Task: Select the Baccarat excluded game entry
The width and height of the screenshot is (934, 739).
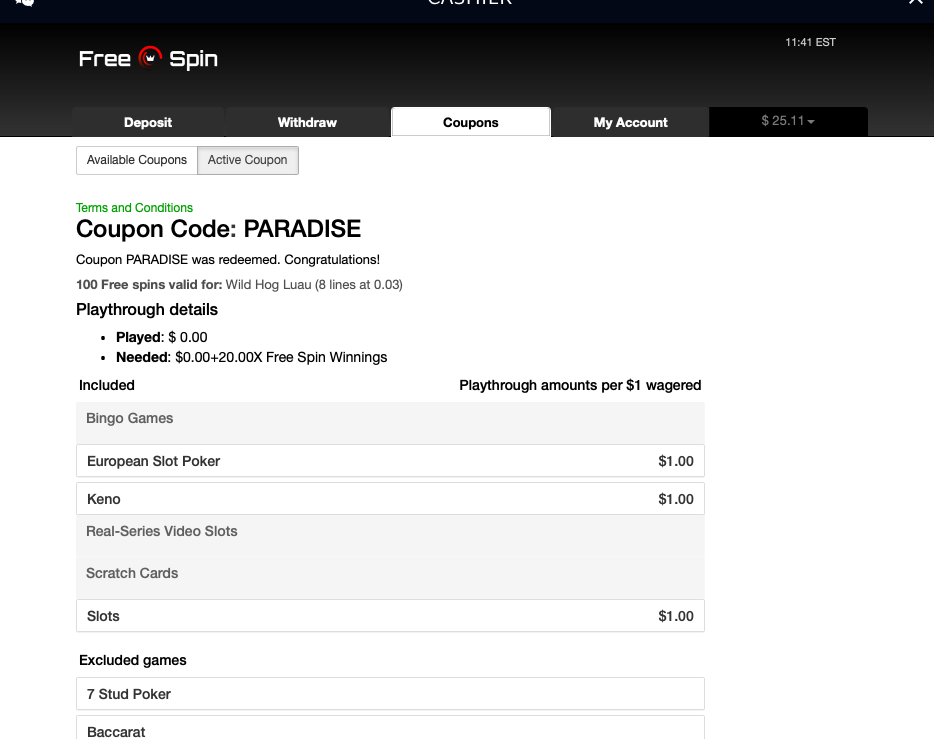Action: click(x=390, y=730)
